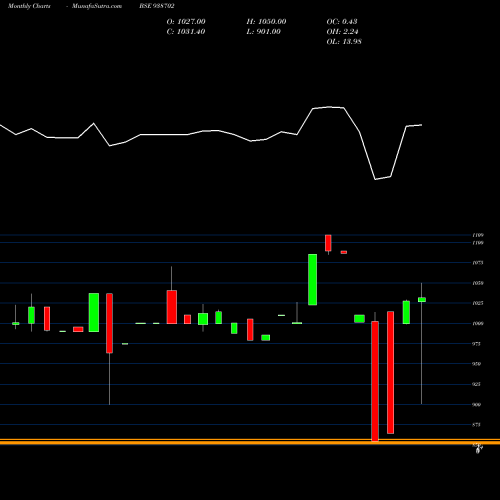Click the 'OL: 13.98' value
This screenshot has height=500, width=500.
coord(344,42)
